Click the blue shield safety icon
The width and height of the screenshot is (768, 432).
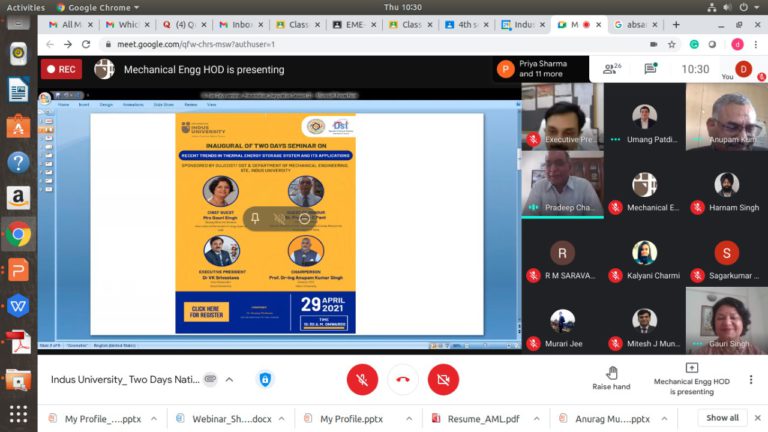(x=265, y=380)
